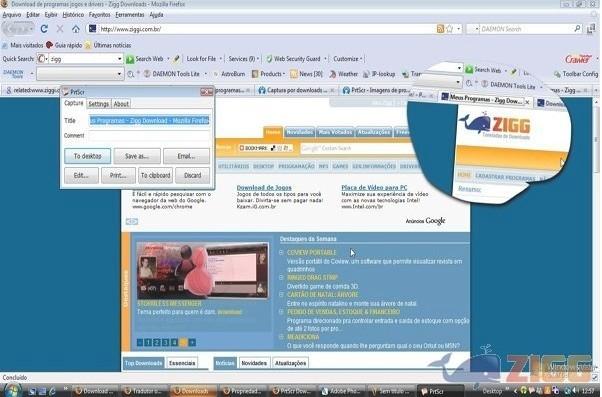Click the home icon in navigation bar
The image size is (602, 397).
[x=76, y=29]
